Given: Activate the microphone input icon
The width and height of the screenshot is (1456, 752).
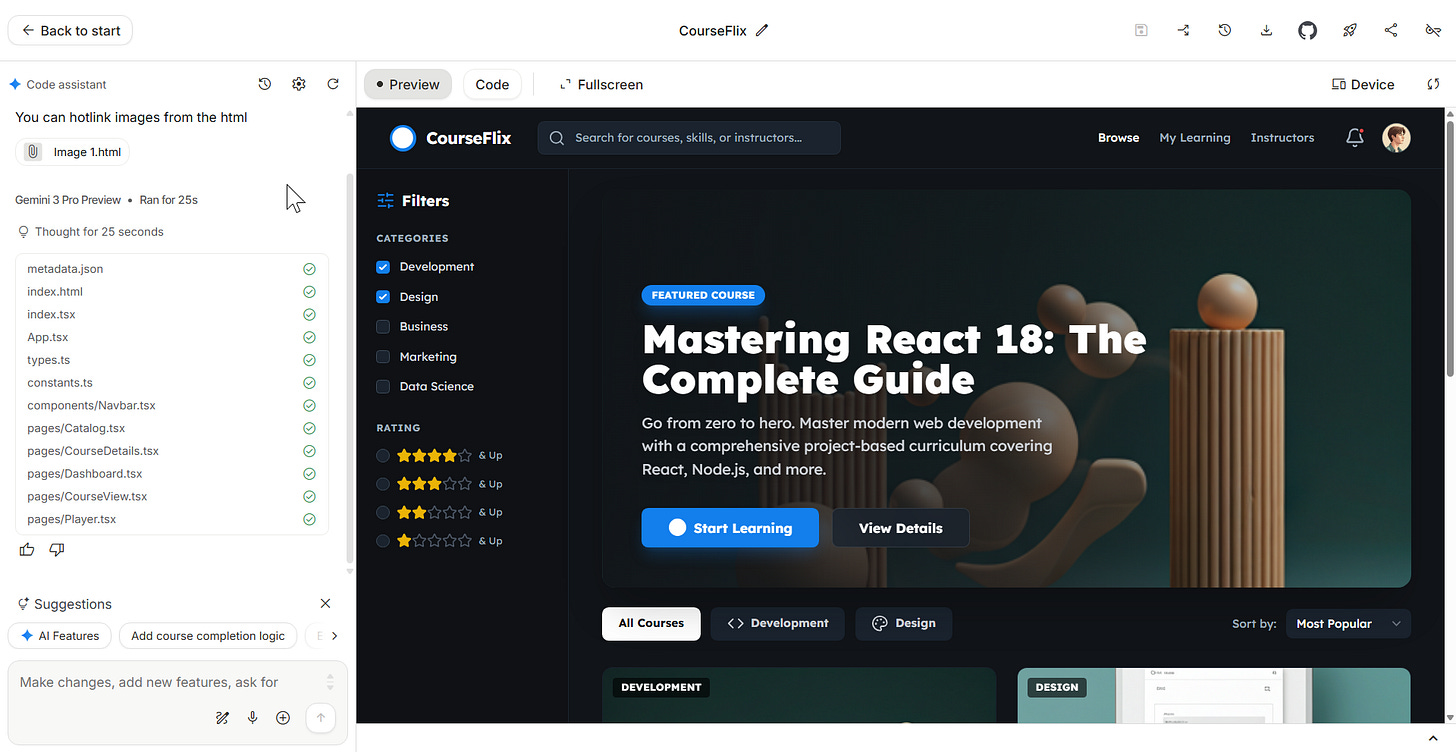Looking at the screenshot, I should [x=252, y=717].
